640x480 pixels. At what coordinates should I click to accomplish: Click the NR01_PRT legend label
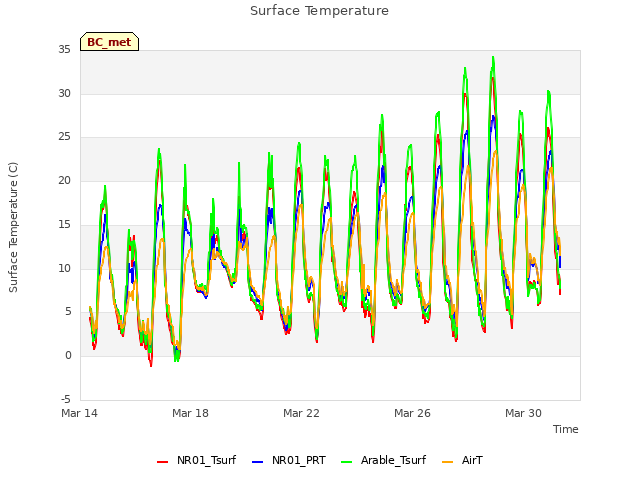pos(298,460)
